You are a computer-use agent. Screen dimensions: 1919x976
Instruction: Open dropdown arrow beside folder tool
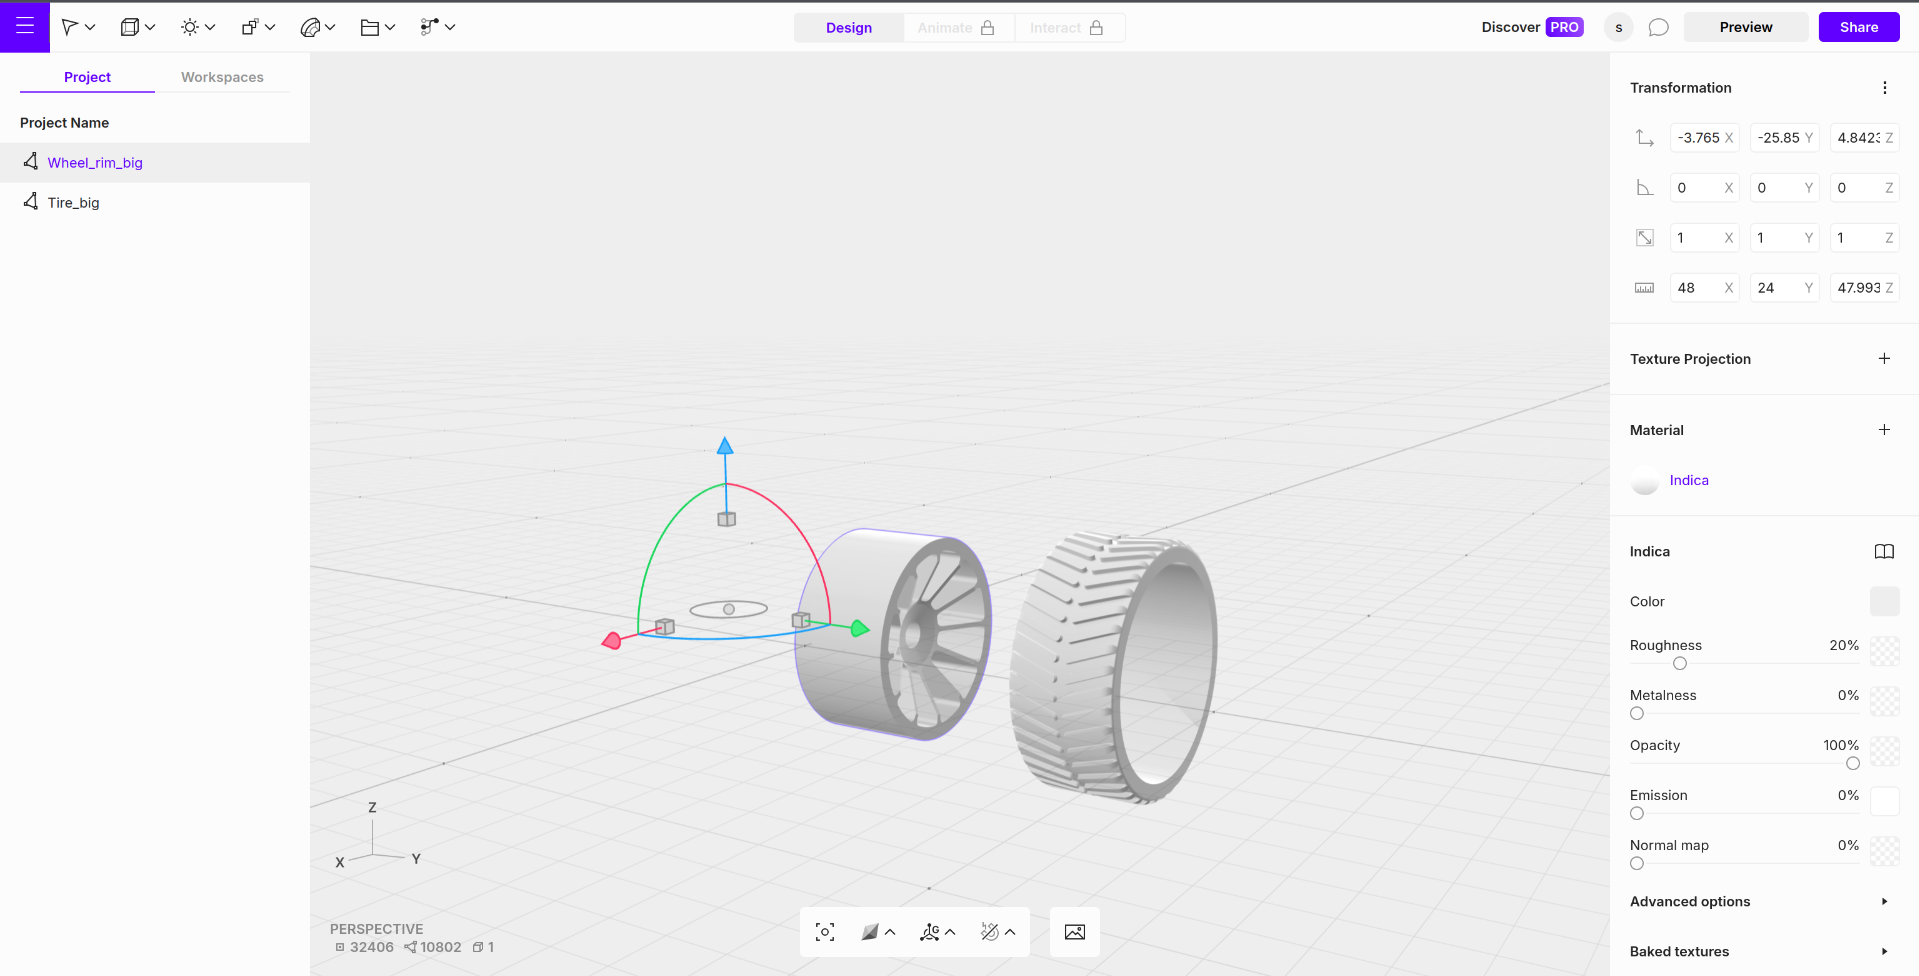click(x=390, y=27)
